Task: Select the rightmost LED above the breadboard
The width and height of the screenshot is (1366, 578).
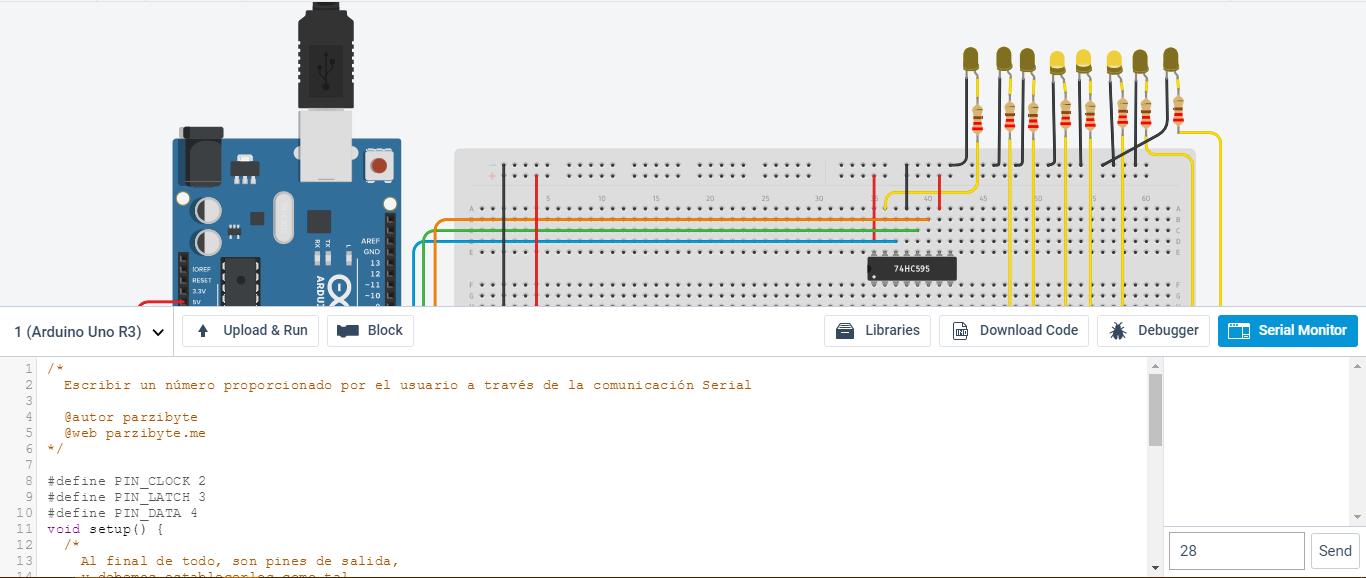Action: (x=1171, y=60)
